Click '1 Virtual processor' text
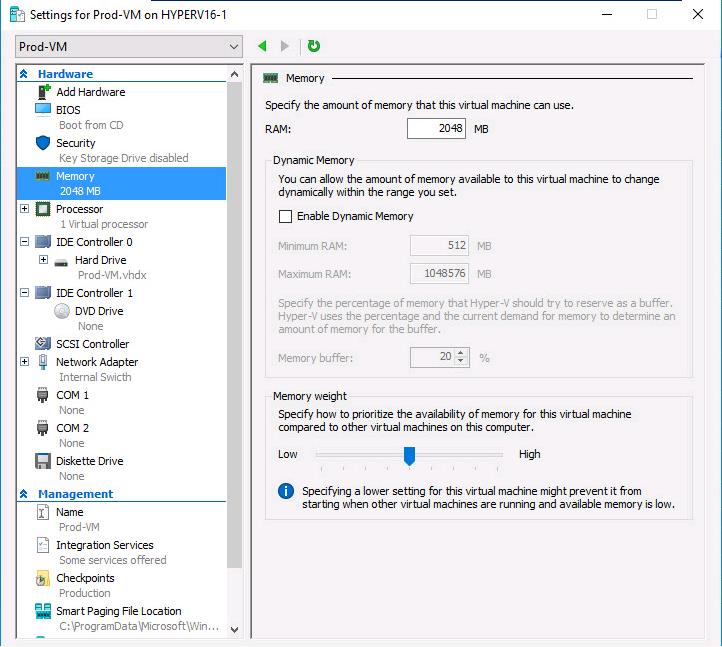Viewport: 722px width, 647px height. pyautogui.click(x=104, y=224)
